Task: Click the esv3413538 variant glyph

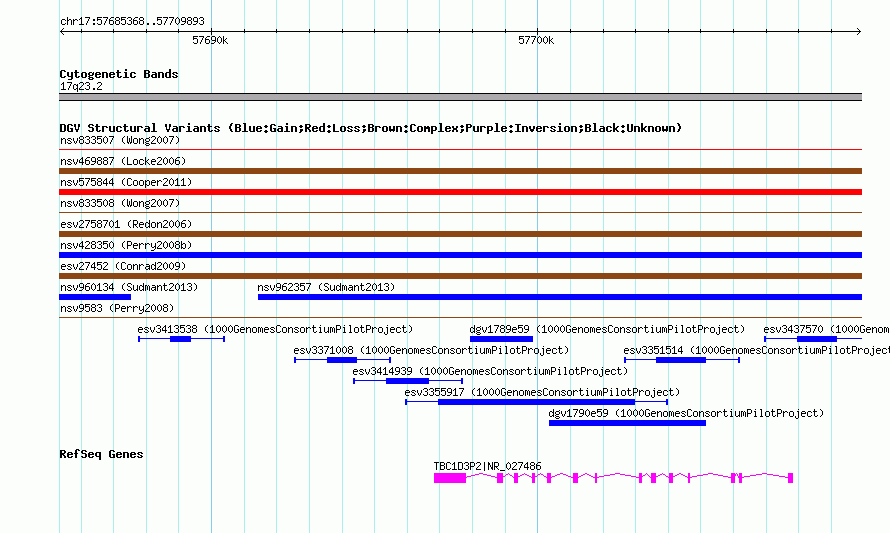Action: coord(182,339)
